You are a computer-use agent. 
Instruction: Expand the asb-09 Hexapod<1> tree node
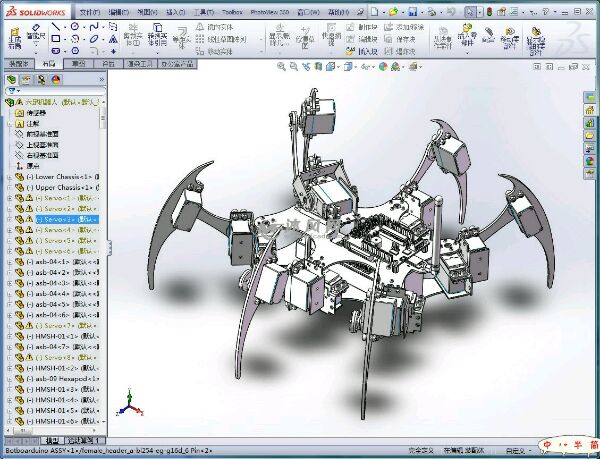coord(9,379)
